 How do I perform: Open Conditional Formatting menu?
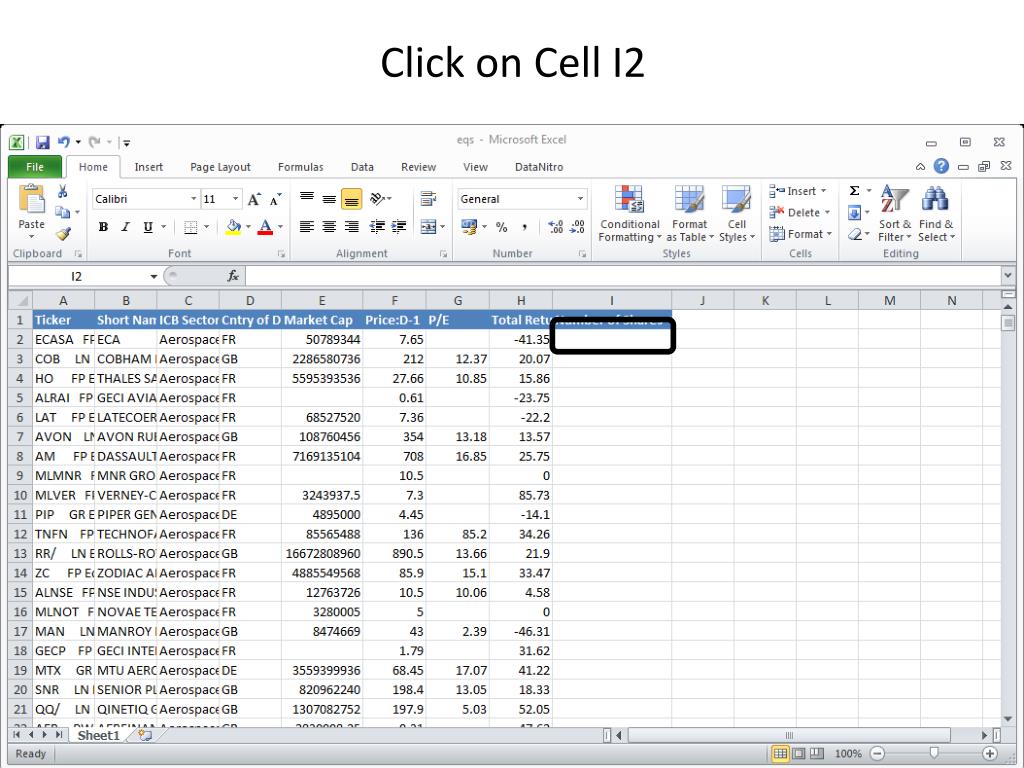point(630,214)
